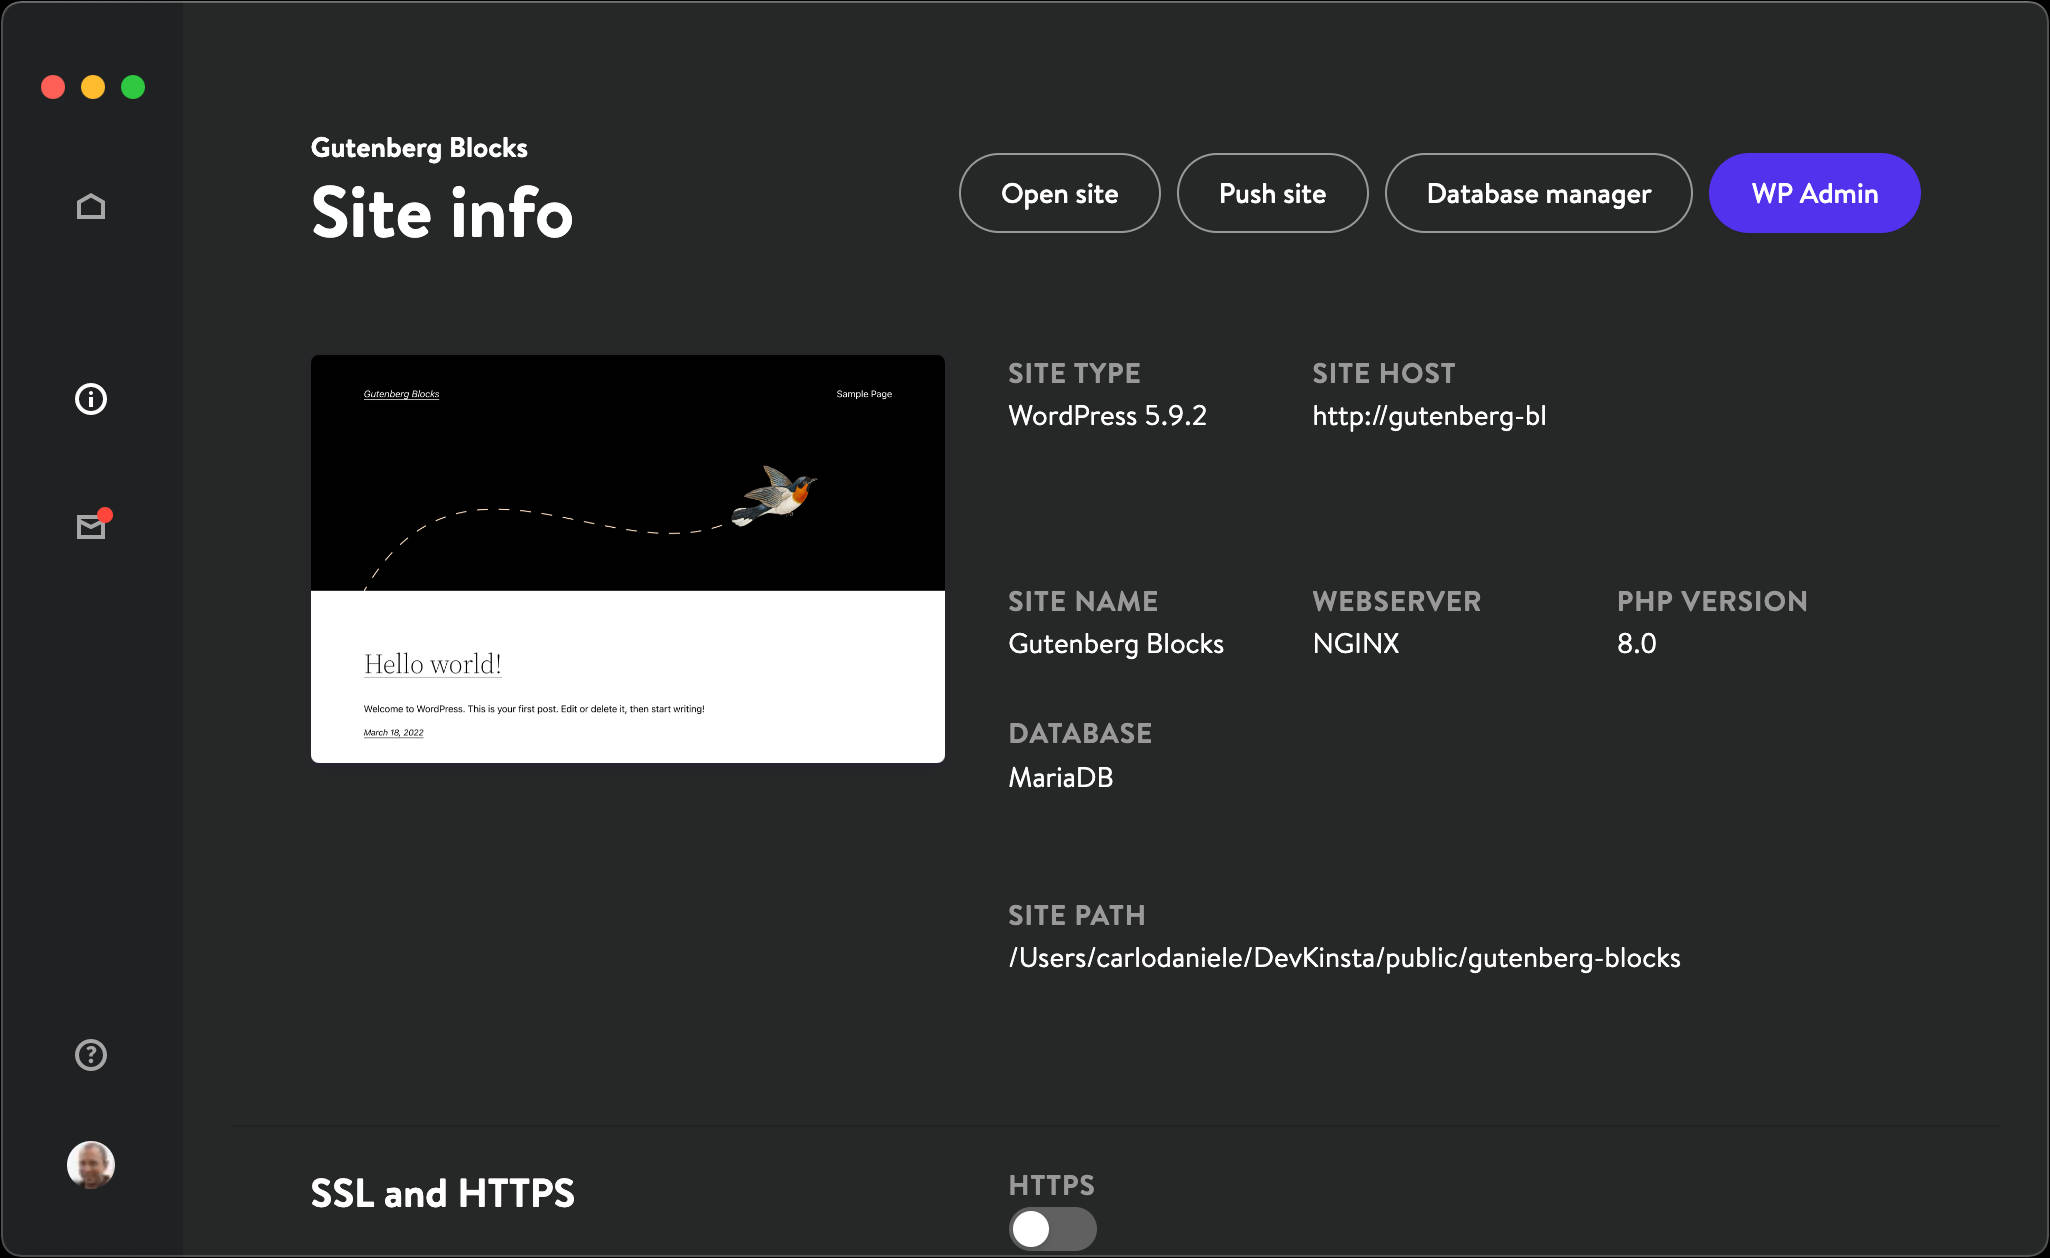The image size is (2050, 1258).
Task: Select the Site info icon in the sidebar
Action: pyautogui.click(x=91, y=398)
